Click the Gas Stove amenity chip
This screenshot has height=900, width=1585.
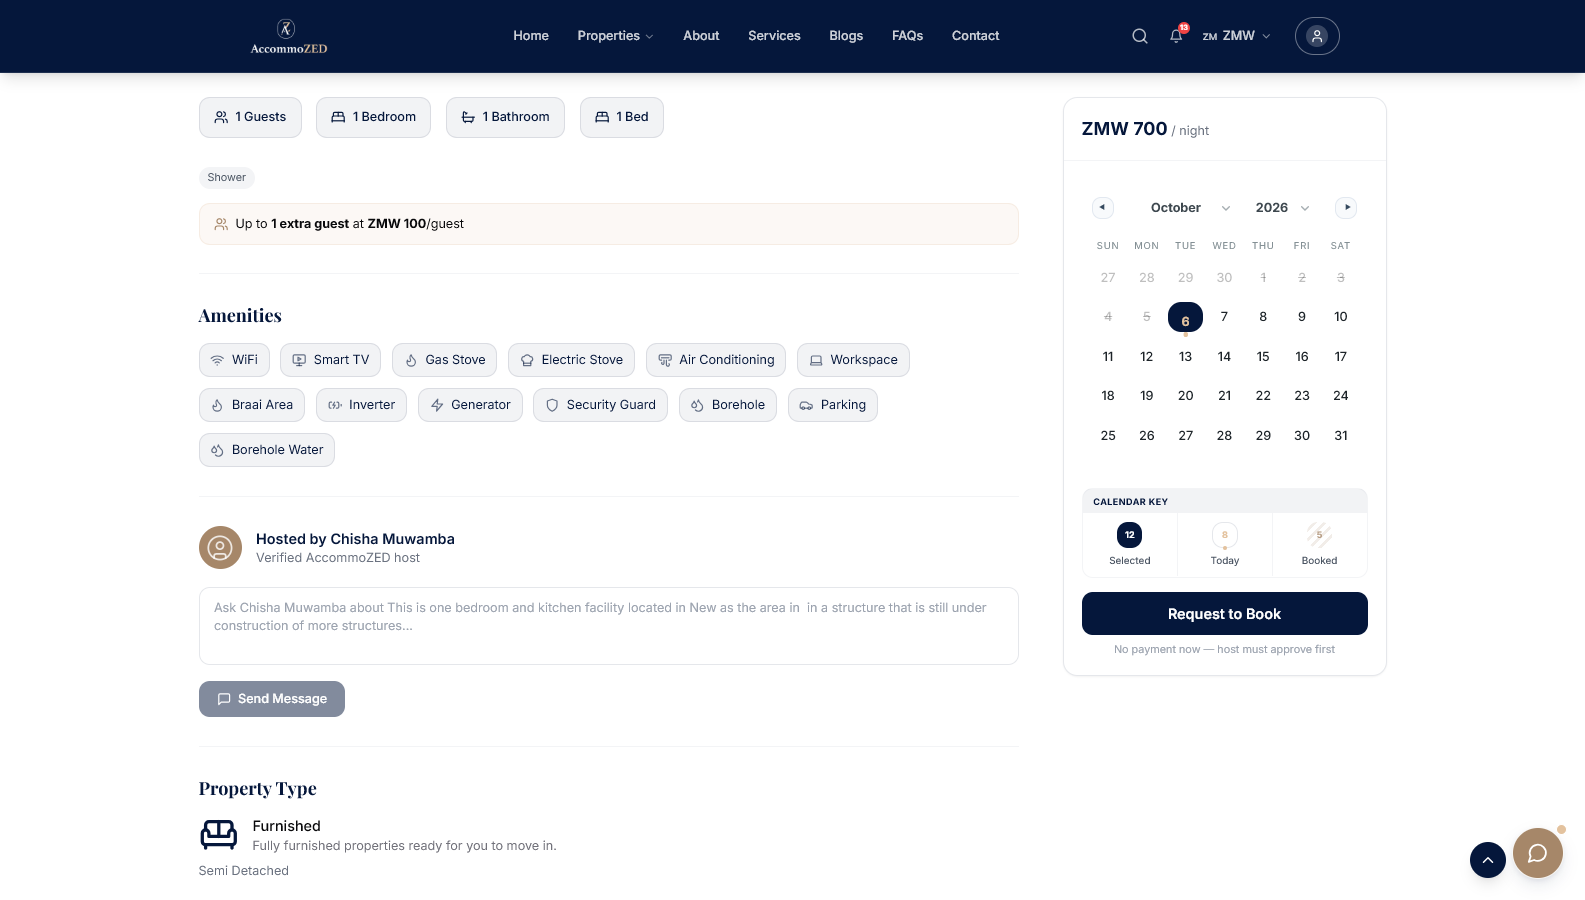(x=445, y=360)
